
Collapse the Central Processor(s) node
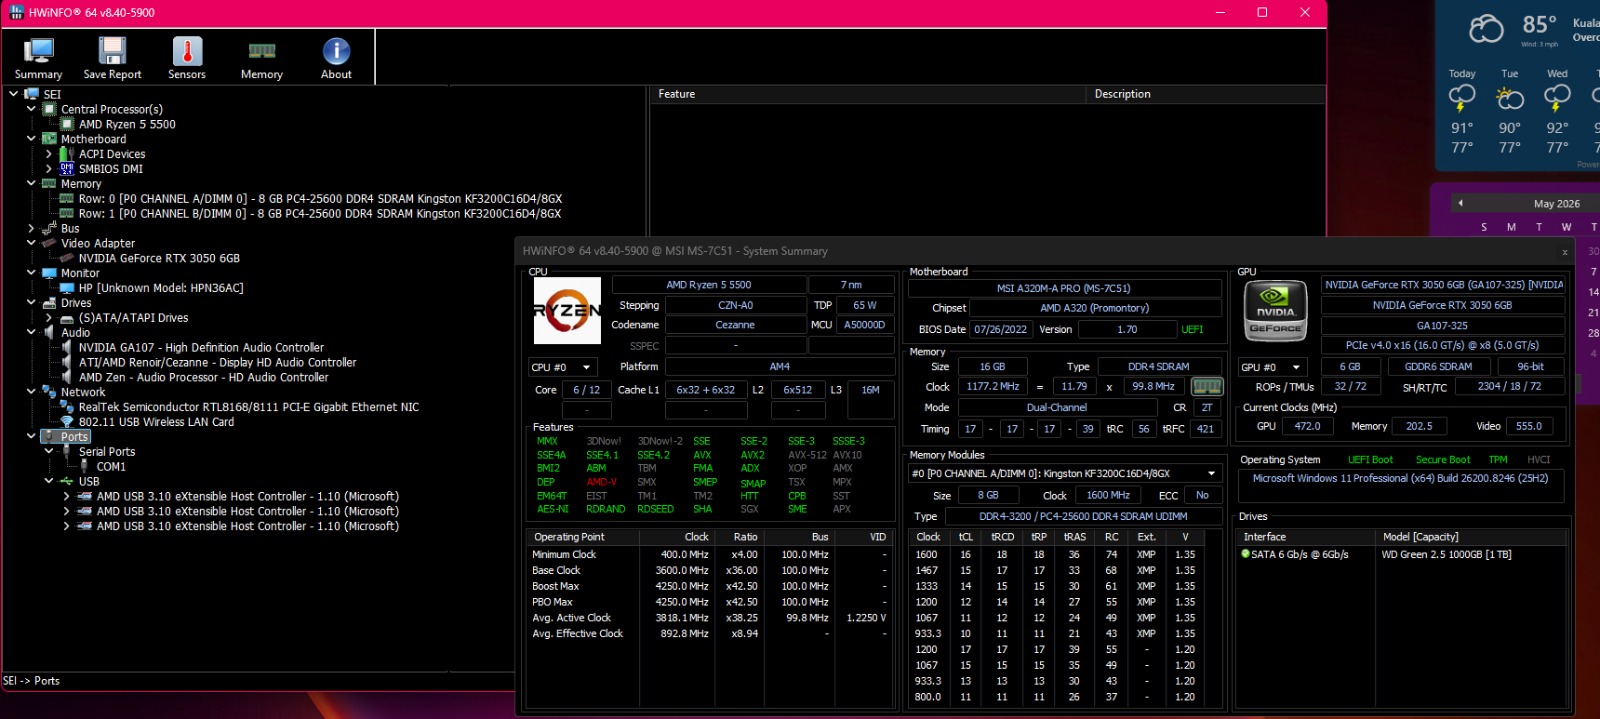click(x=31, y=109)
